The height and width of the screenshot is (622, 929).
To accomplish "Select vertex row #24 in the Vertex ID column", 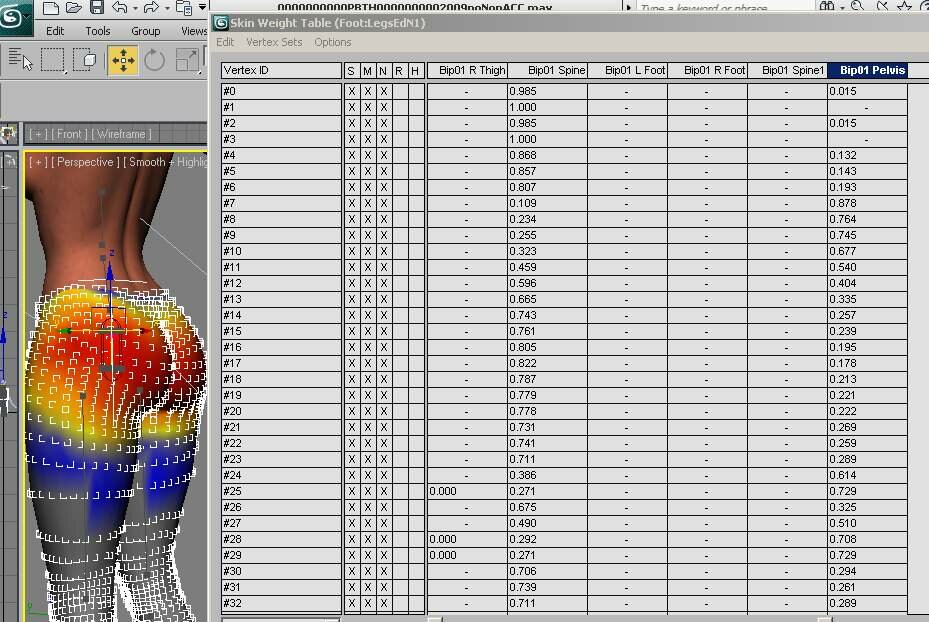I will click(281, 475).
